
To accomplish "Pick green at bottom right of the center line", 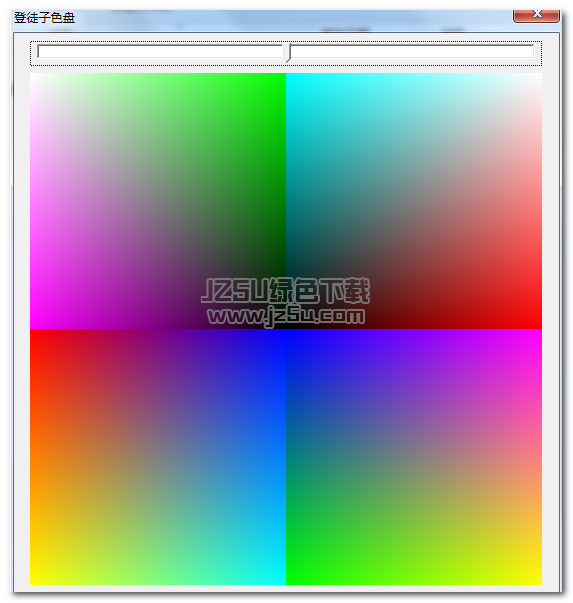I will 290,581.
